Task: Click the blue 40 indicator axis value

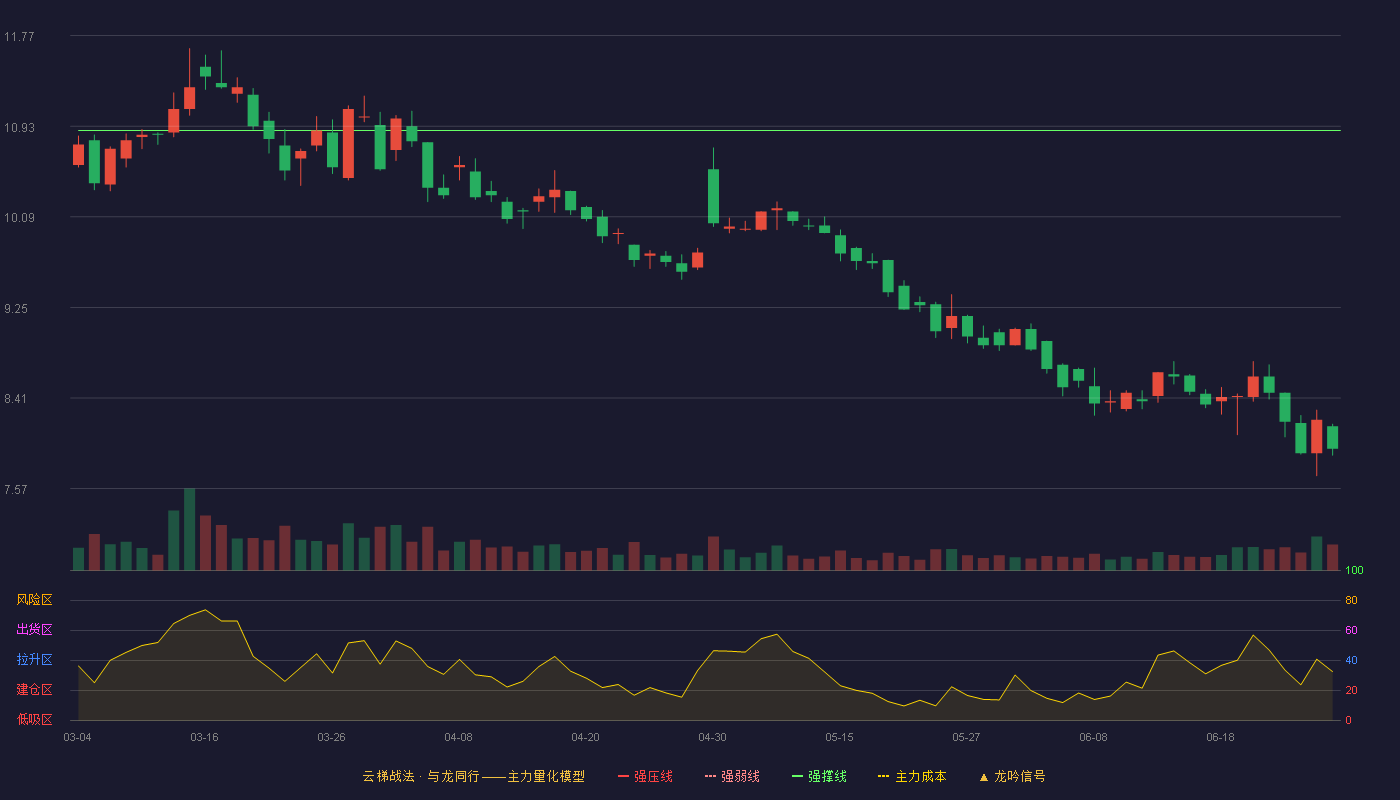Action: 1351,660
